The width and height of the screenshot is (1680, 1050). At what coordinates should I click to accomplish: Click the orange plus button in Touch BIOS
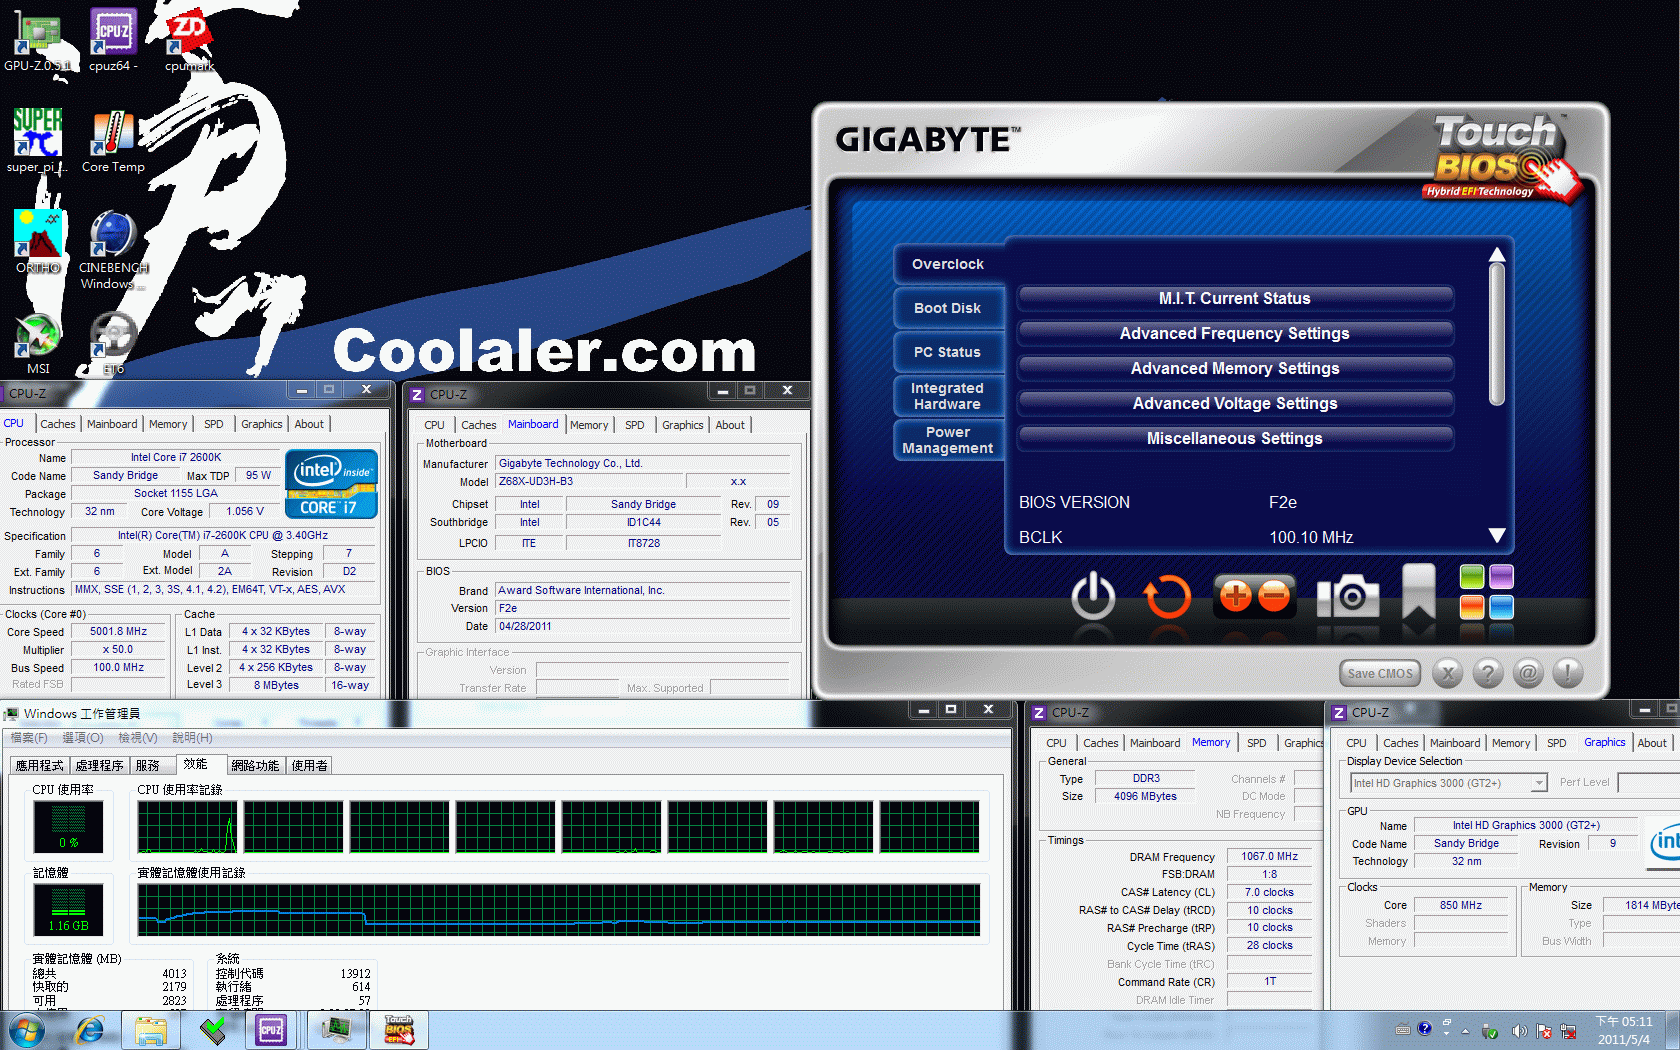(x=1235, y=596)
